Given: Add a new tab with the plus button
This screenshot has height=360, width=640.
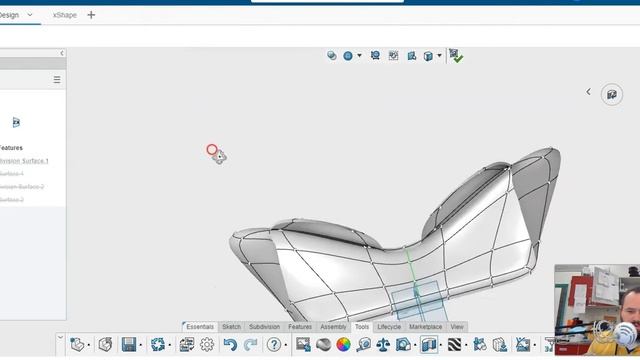Looking at the screenshot, I should tap(91, 15).
